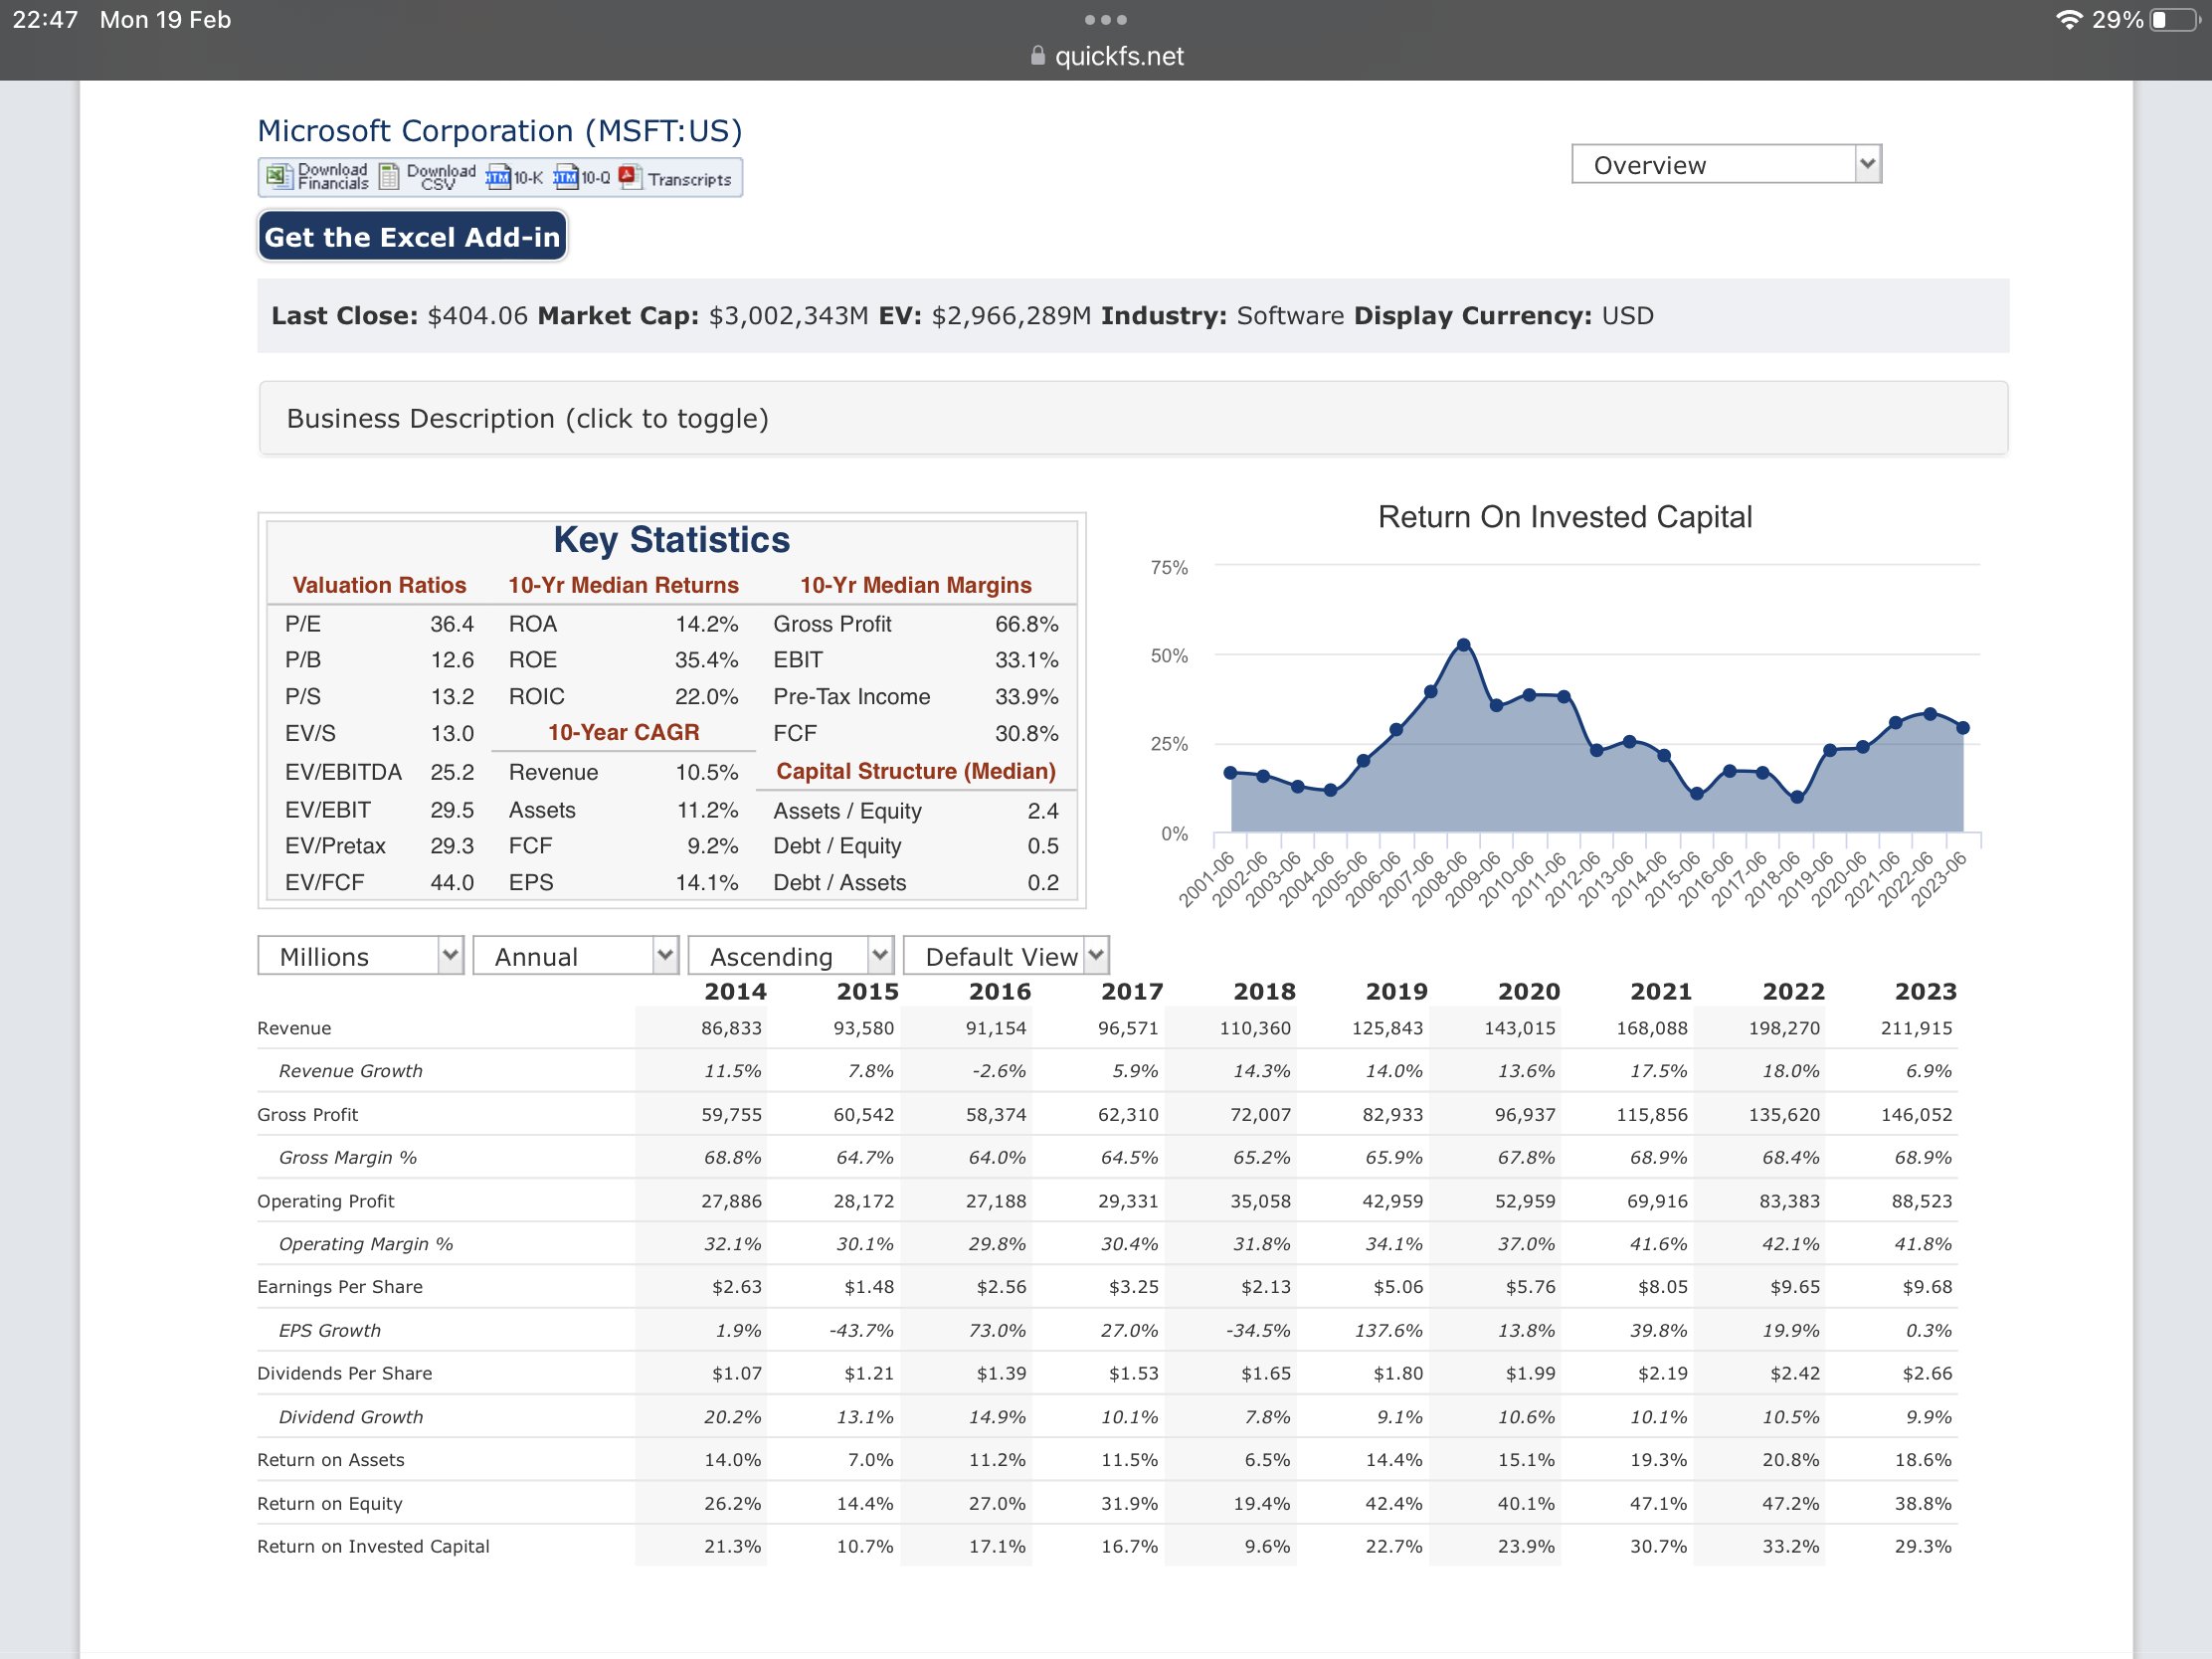
Task: Click the 2018-06 low point on ROIC chart
Action: 1797,797
